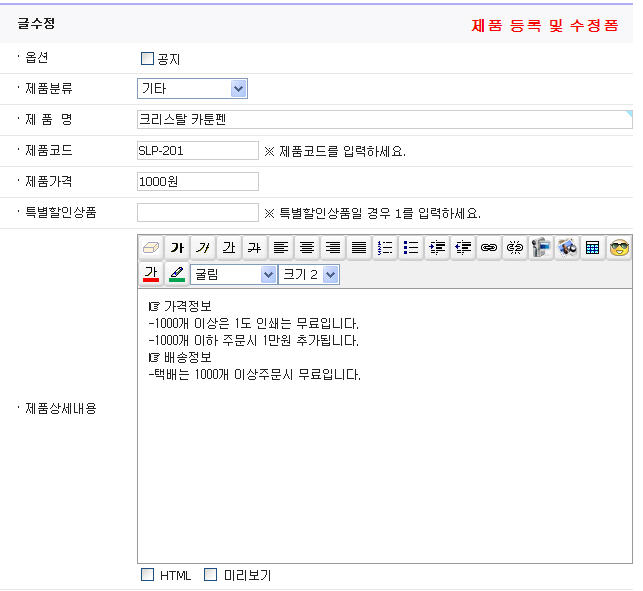Check the 공지 option checkbox

148,59
